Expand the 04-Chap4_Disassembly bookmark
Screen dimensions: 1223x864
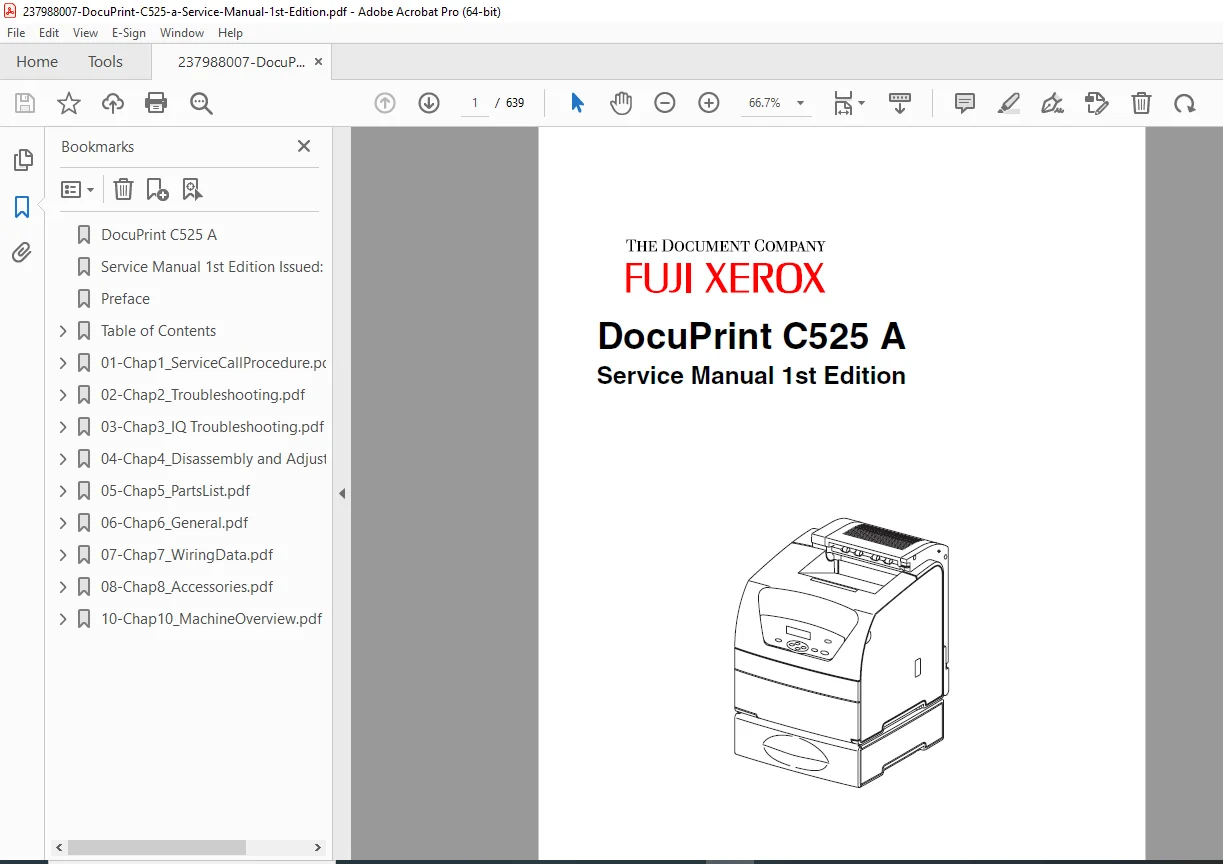point(63,459)
